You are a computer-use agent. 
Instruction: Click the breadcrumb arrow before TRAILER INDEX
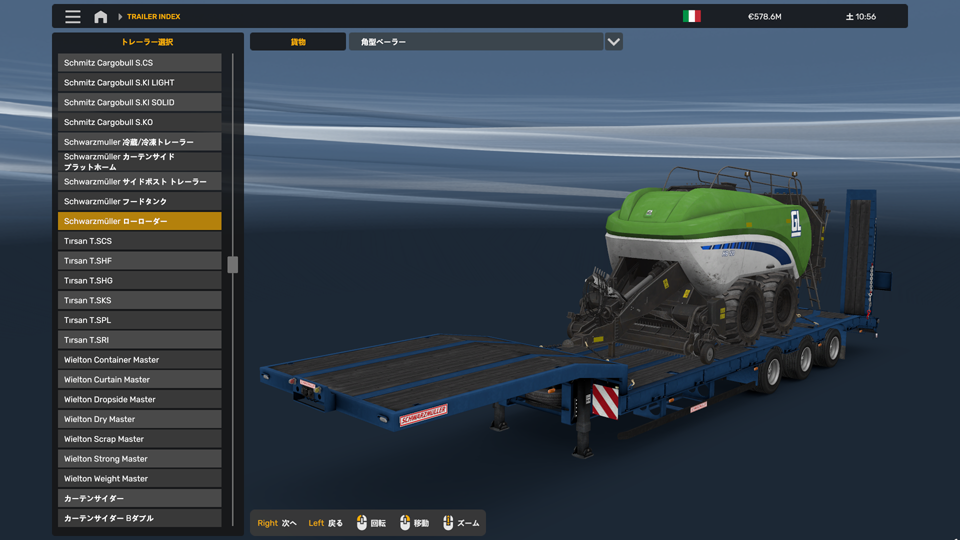(120, 17)
